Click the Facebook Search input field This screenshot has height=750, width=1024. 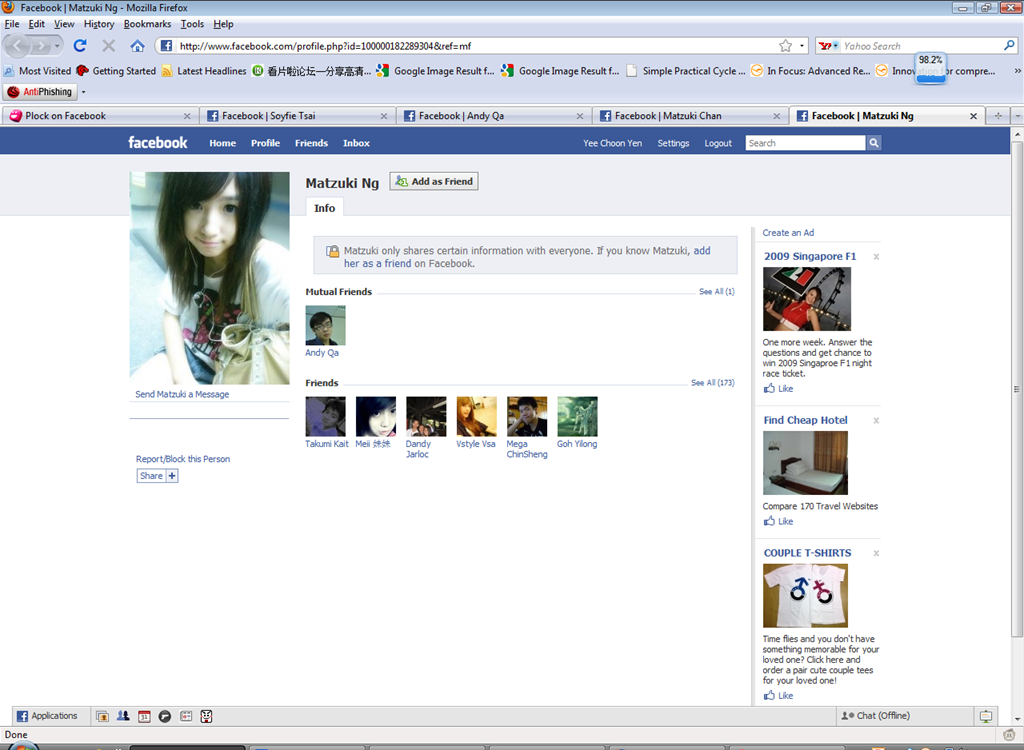coord(805,143)
